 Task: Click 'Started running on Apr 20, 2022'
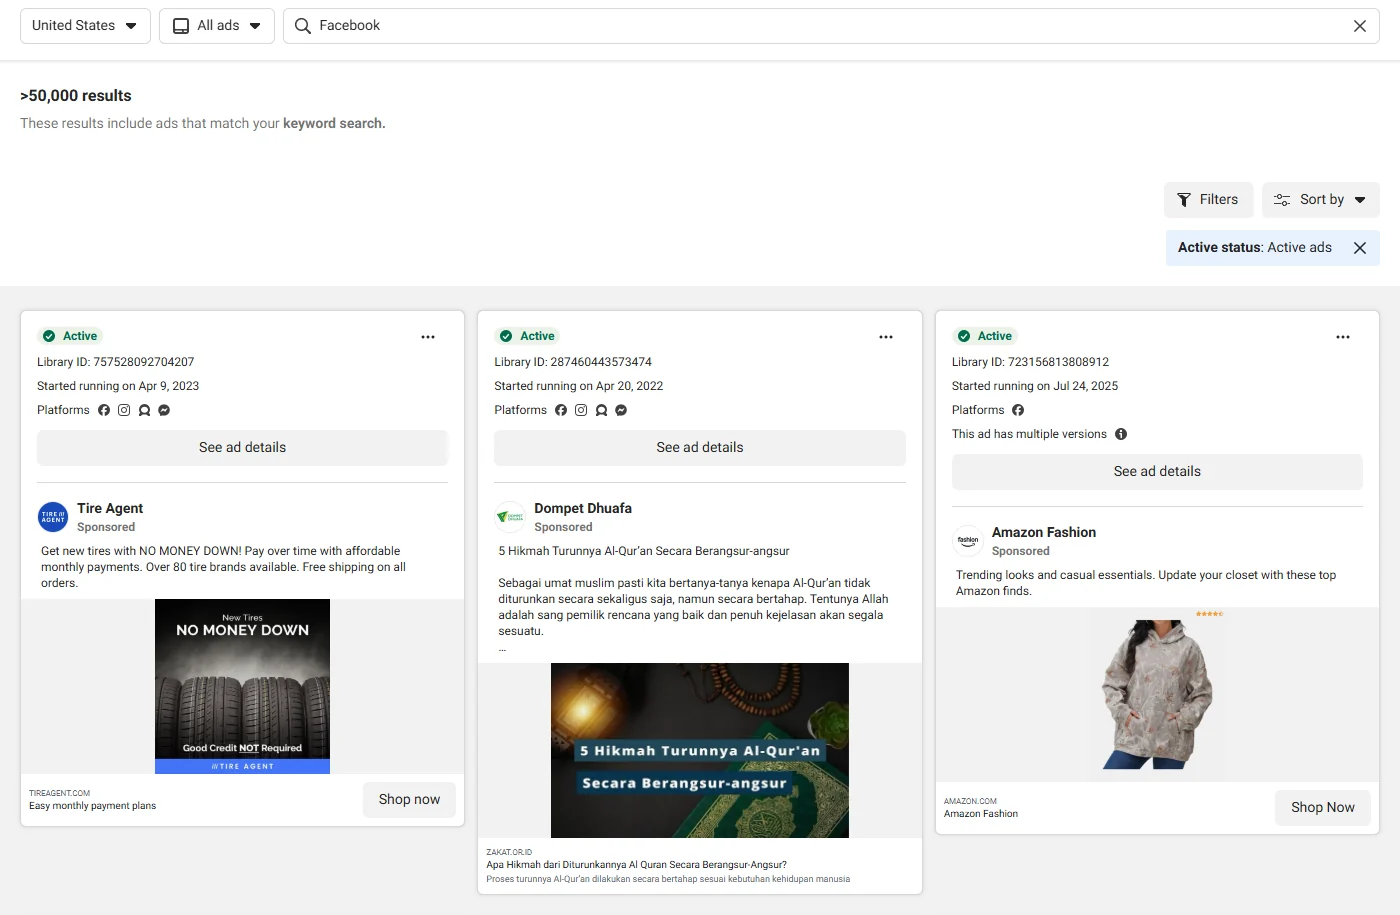pyautogui.click(x=579, y=386)
